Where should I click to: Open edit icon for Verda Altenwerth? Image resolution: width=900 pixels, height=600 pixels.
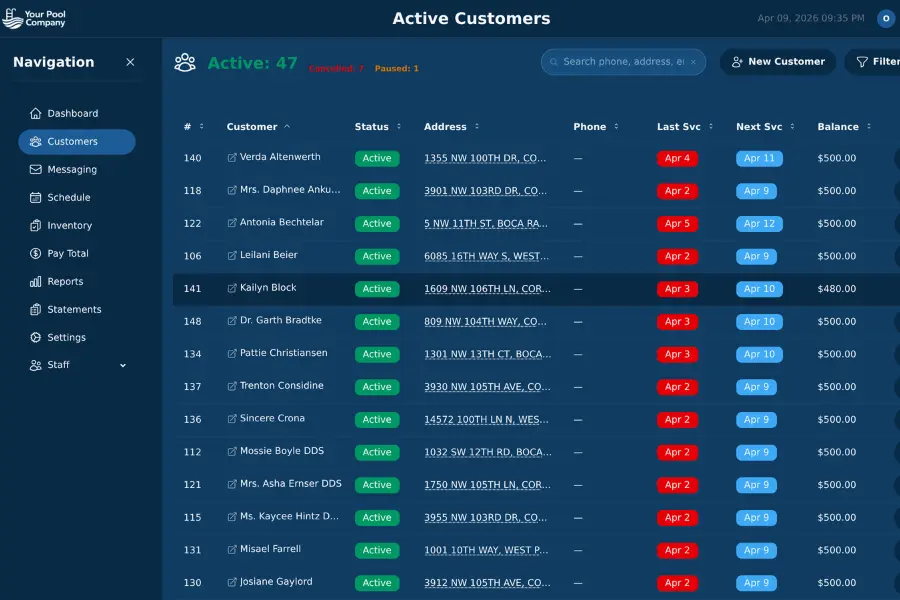[232, 158]
